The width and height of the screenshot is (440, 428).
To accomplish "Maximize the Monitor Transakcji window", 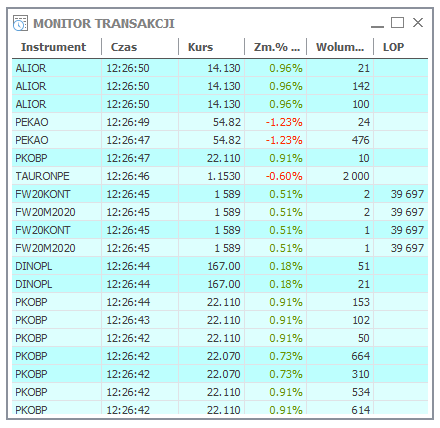I will pos(397,23).
